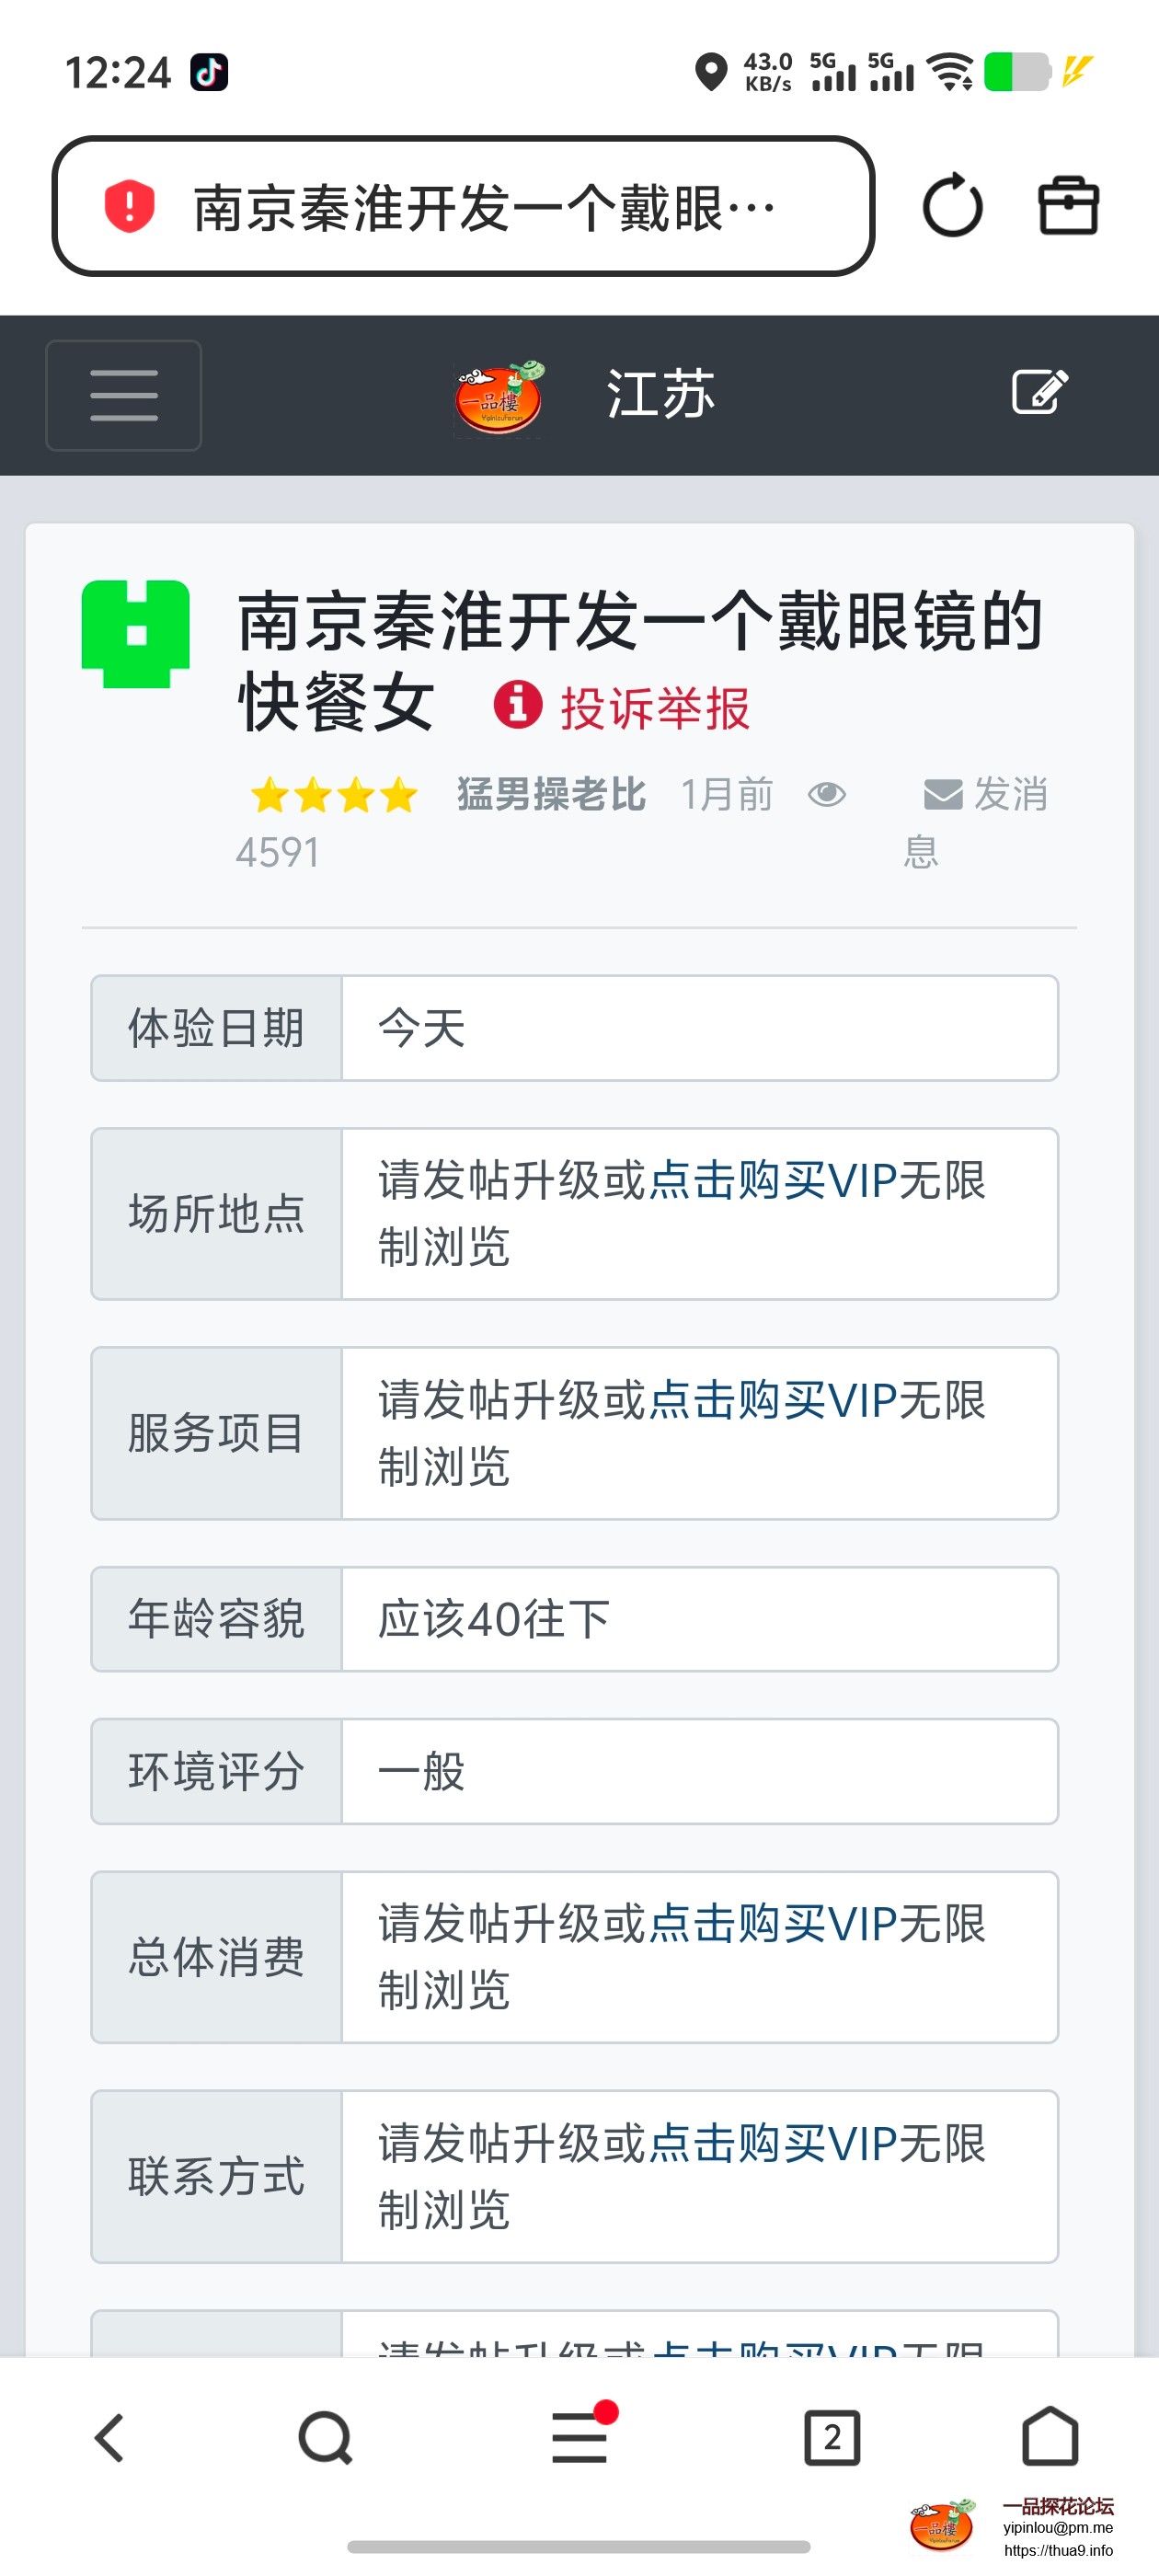The width and height of the screenshot is (1159, 2576).
Task: Tap the eye view-count icon
Action: point(826,795)
